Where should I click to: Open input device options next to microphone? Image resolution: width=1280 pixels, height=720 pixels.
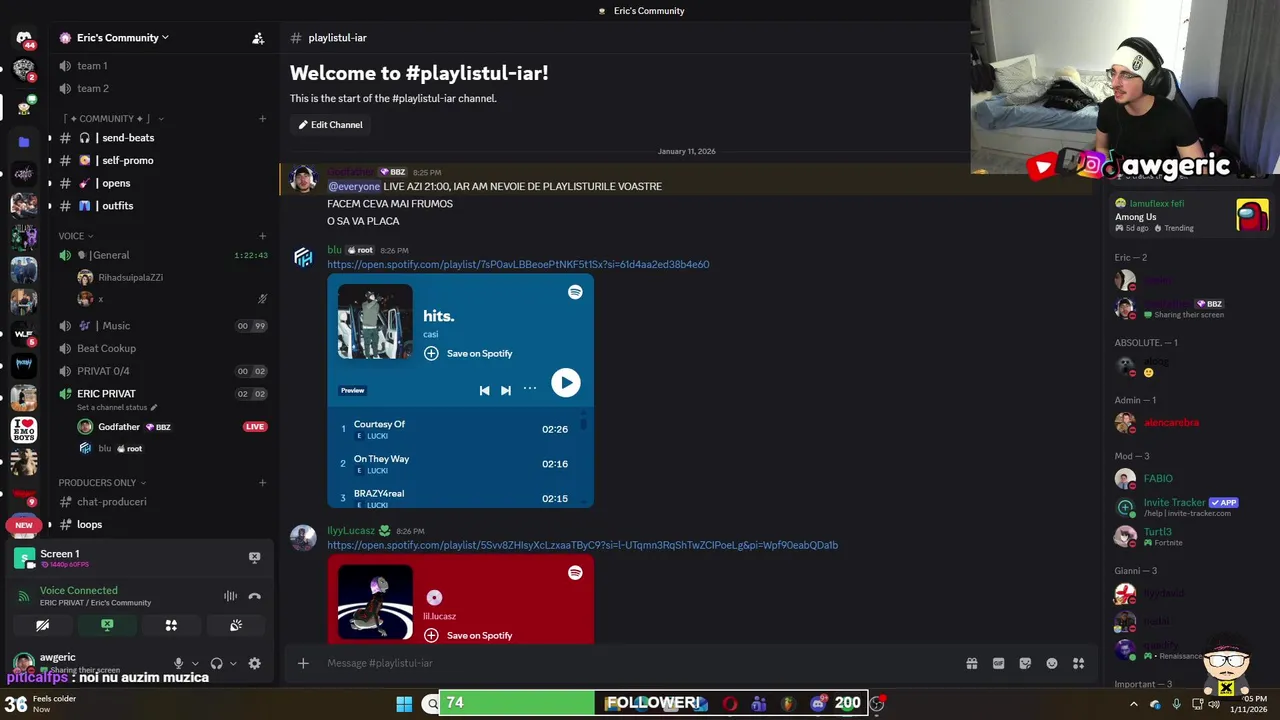click(x=194, y=663)
